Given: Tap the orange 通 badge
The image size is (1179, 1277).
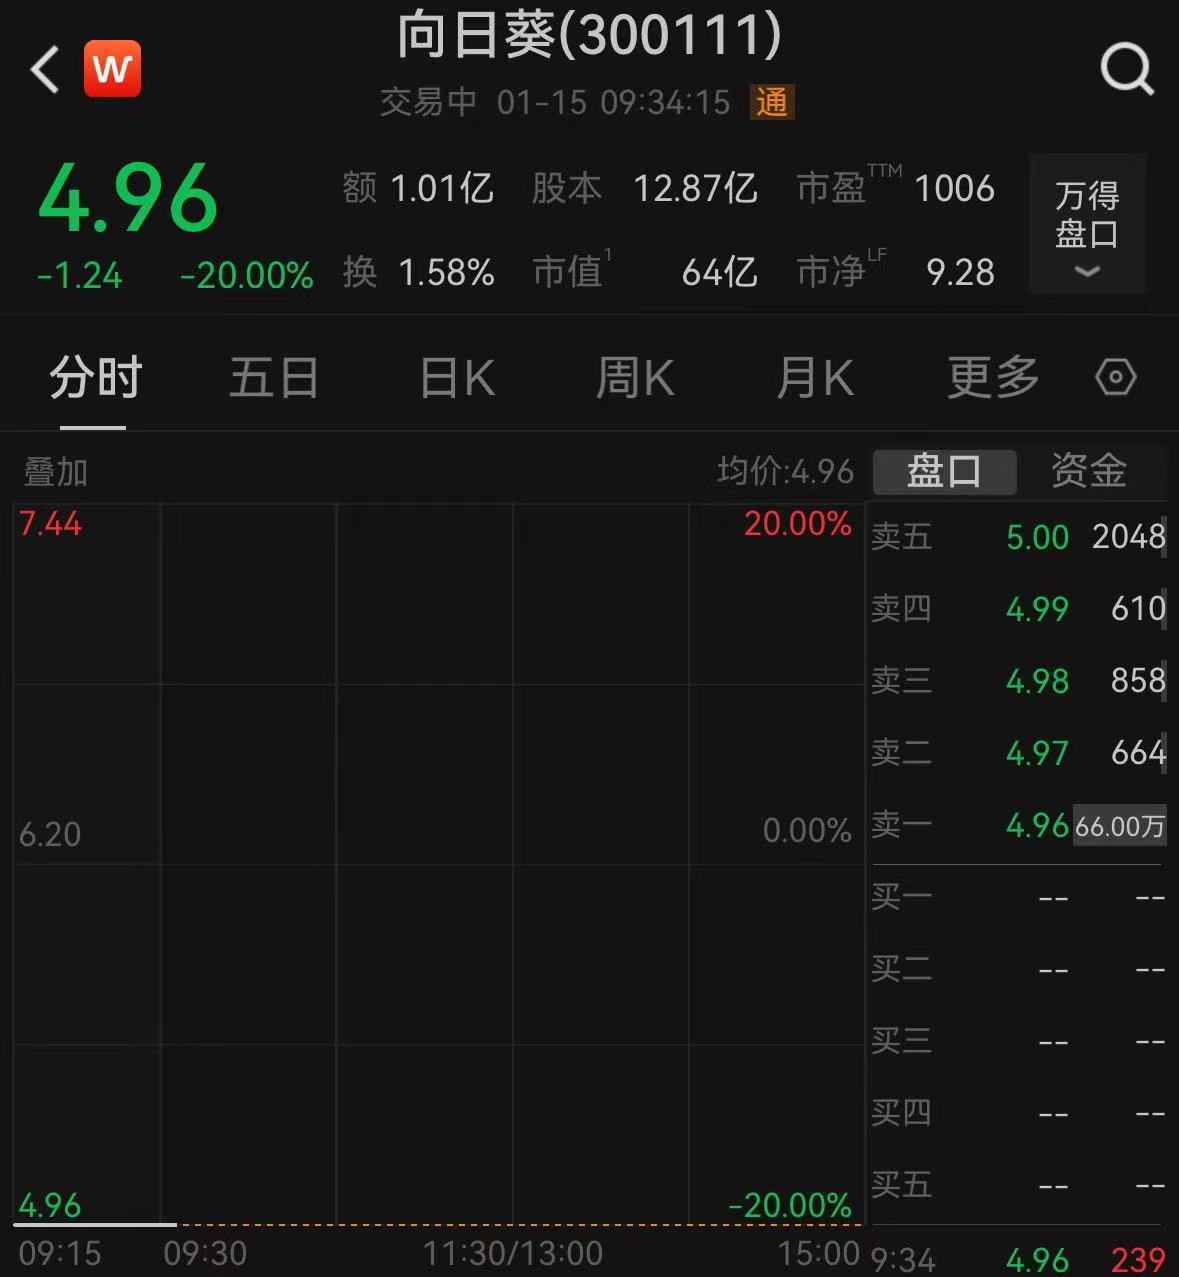Looking at the screenshot, I should click(x=772, y=102).
